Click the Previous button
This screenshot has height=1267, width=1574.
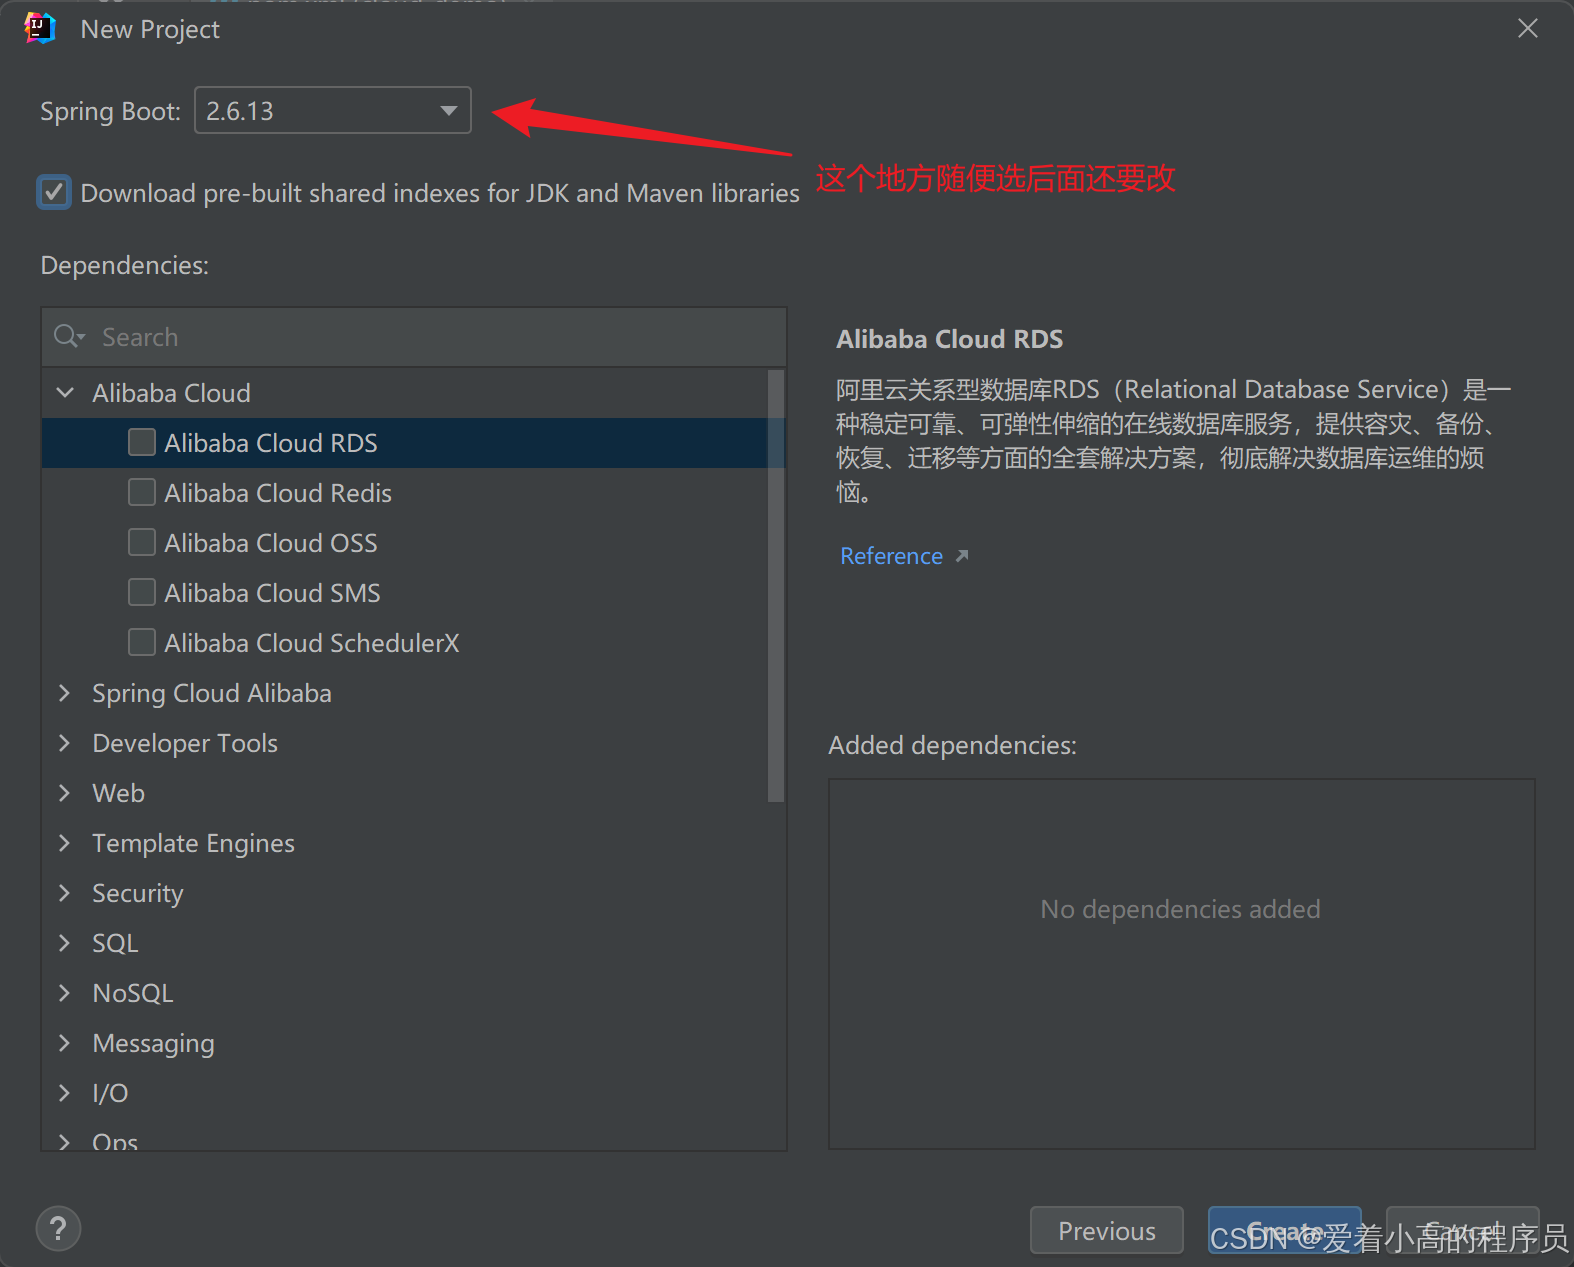point(1107,1230)
